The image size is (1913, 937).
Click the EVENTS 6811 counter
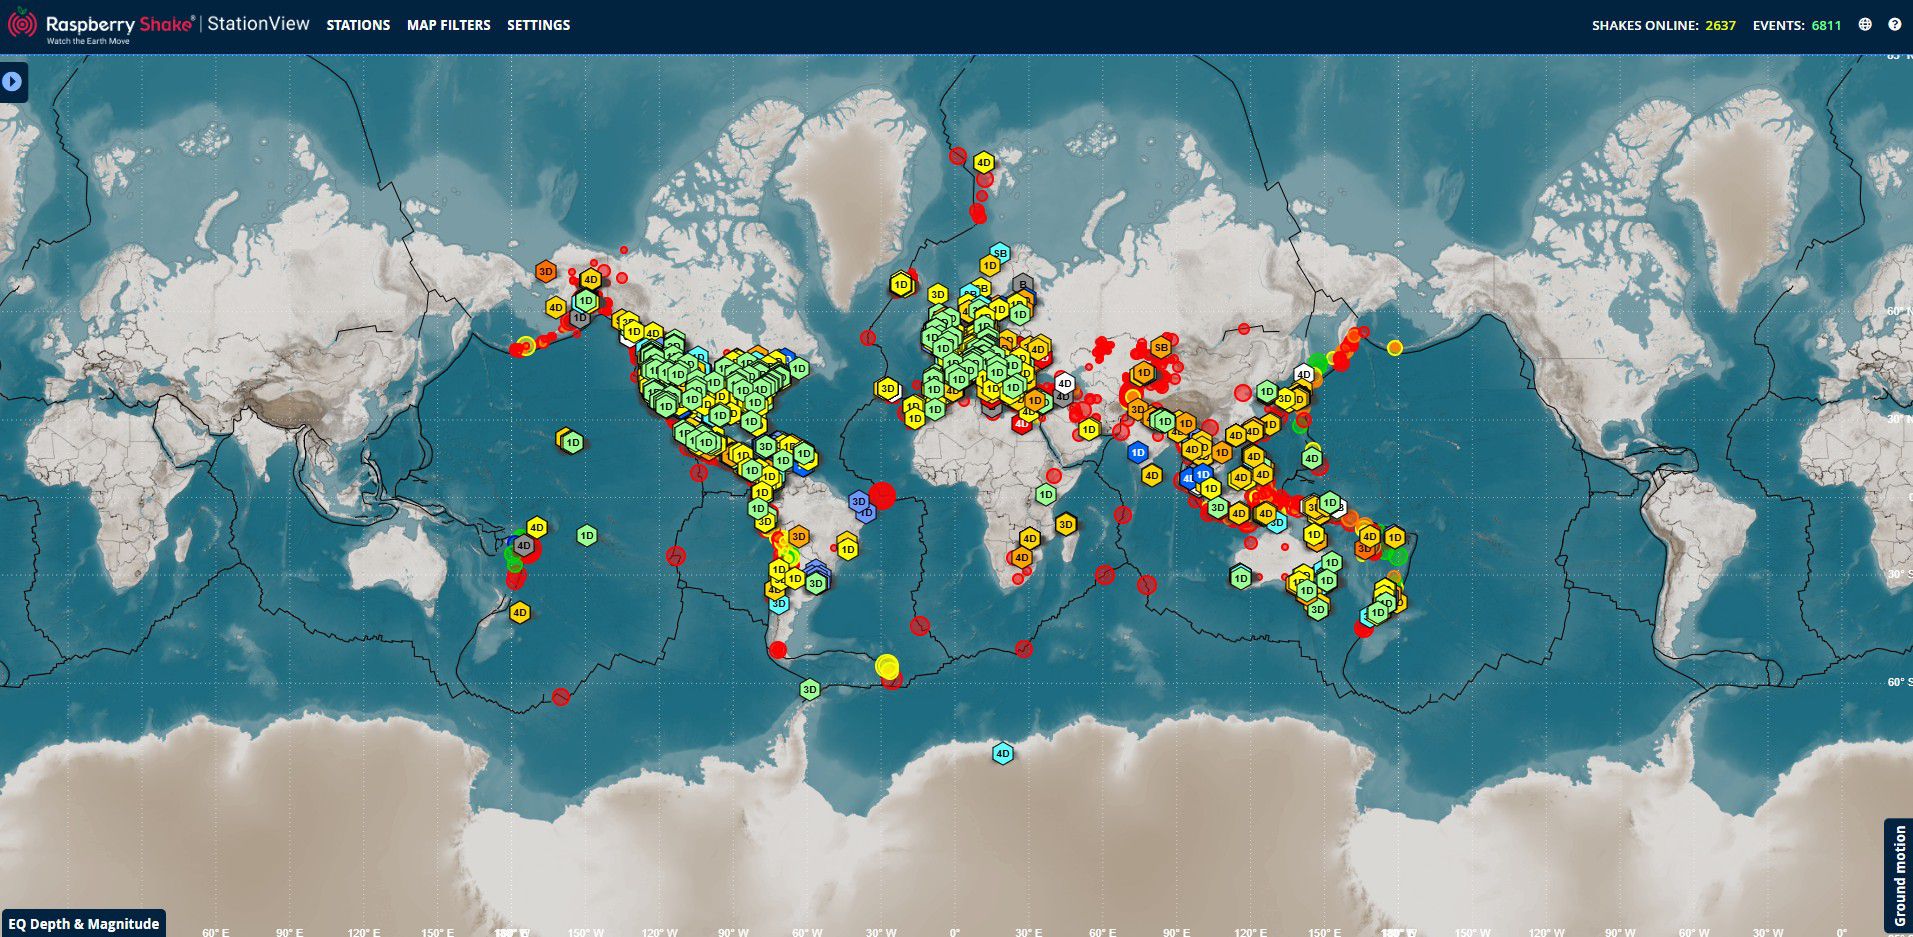point(1798,25)
